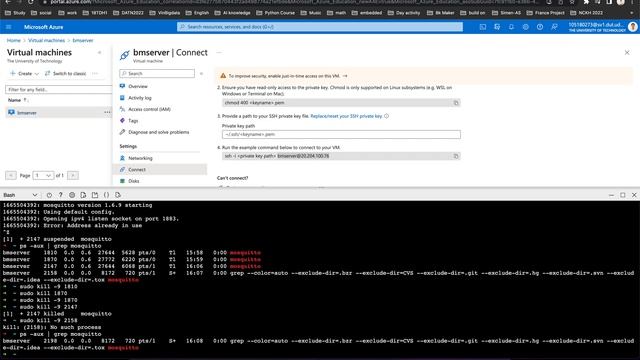
Task: Click the bmserver breadcrumb link
Action: [83, 40]
